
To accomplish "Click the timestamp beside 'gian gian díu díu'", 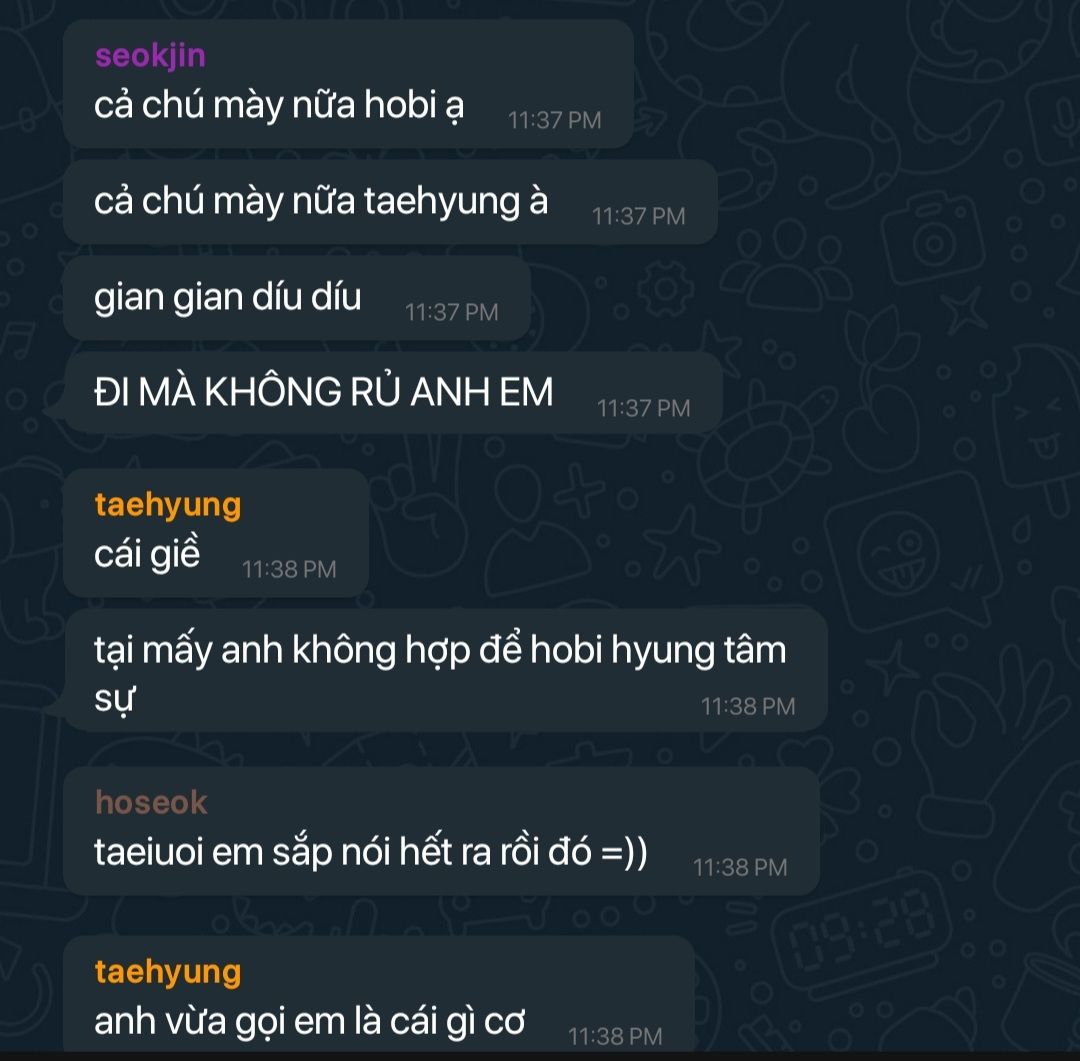I will coord(451,312).
